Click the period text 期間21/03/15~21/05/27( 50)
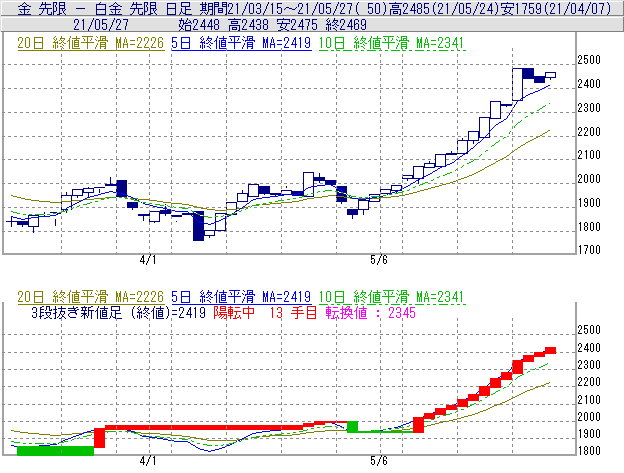 click(292, 8)
